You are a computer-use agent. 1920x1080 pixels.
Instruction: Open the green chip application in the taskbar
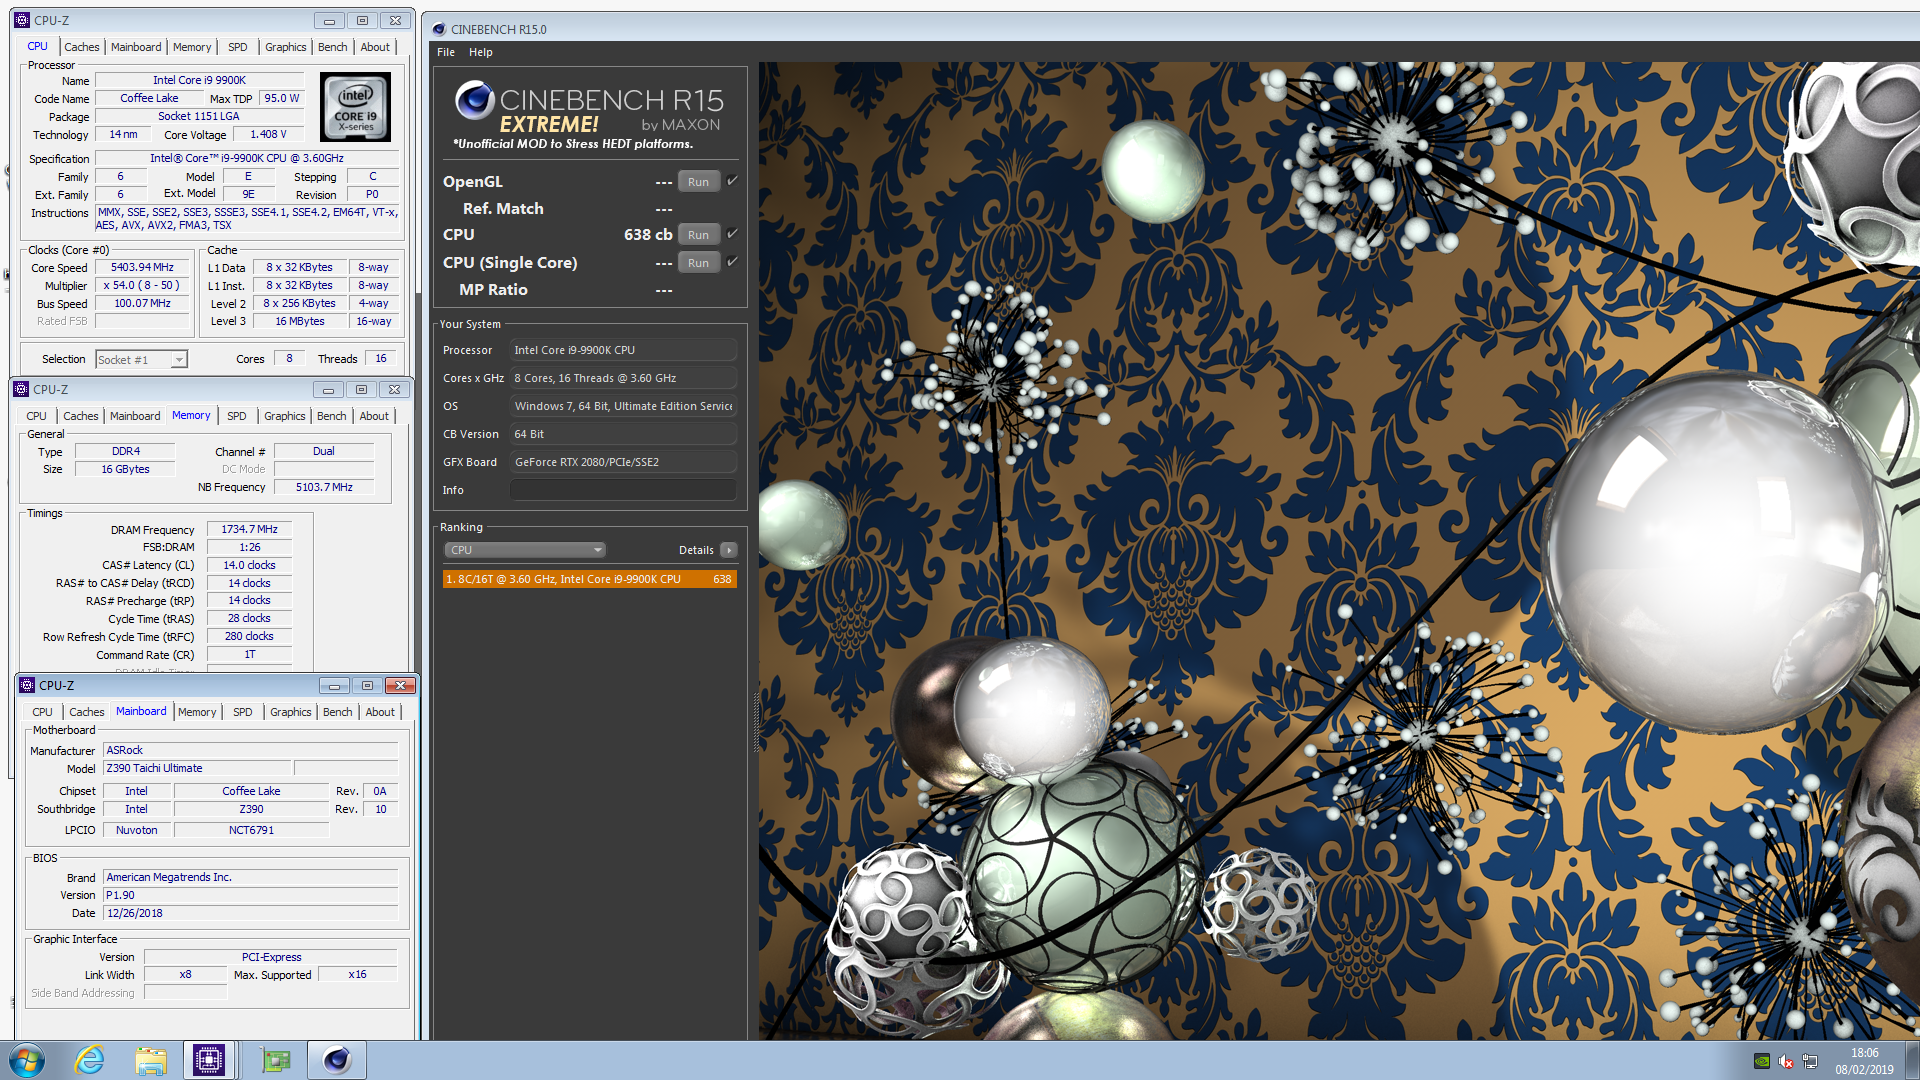coord(274,1060)
